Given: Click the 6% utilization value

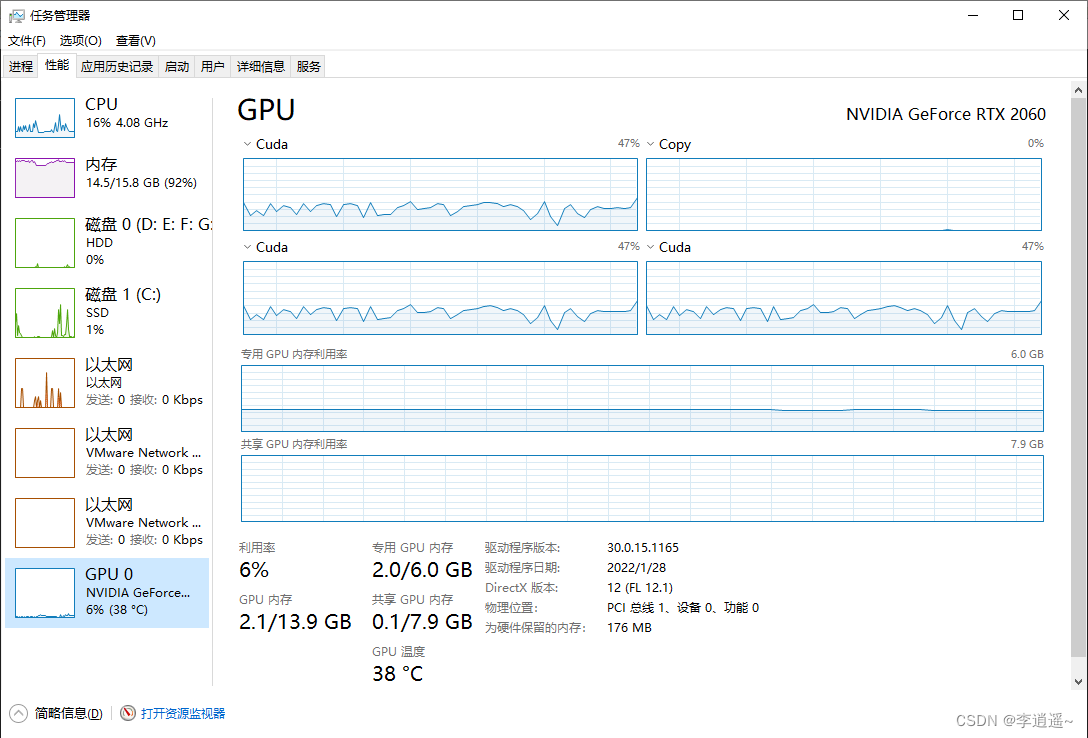Looking at the screenshot, I should coord(253,569).
